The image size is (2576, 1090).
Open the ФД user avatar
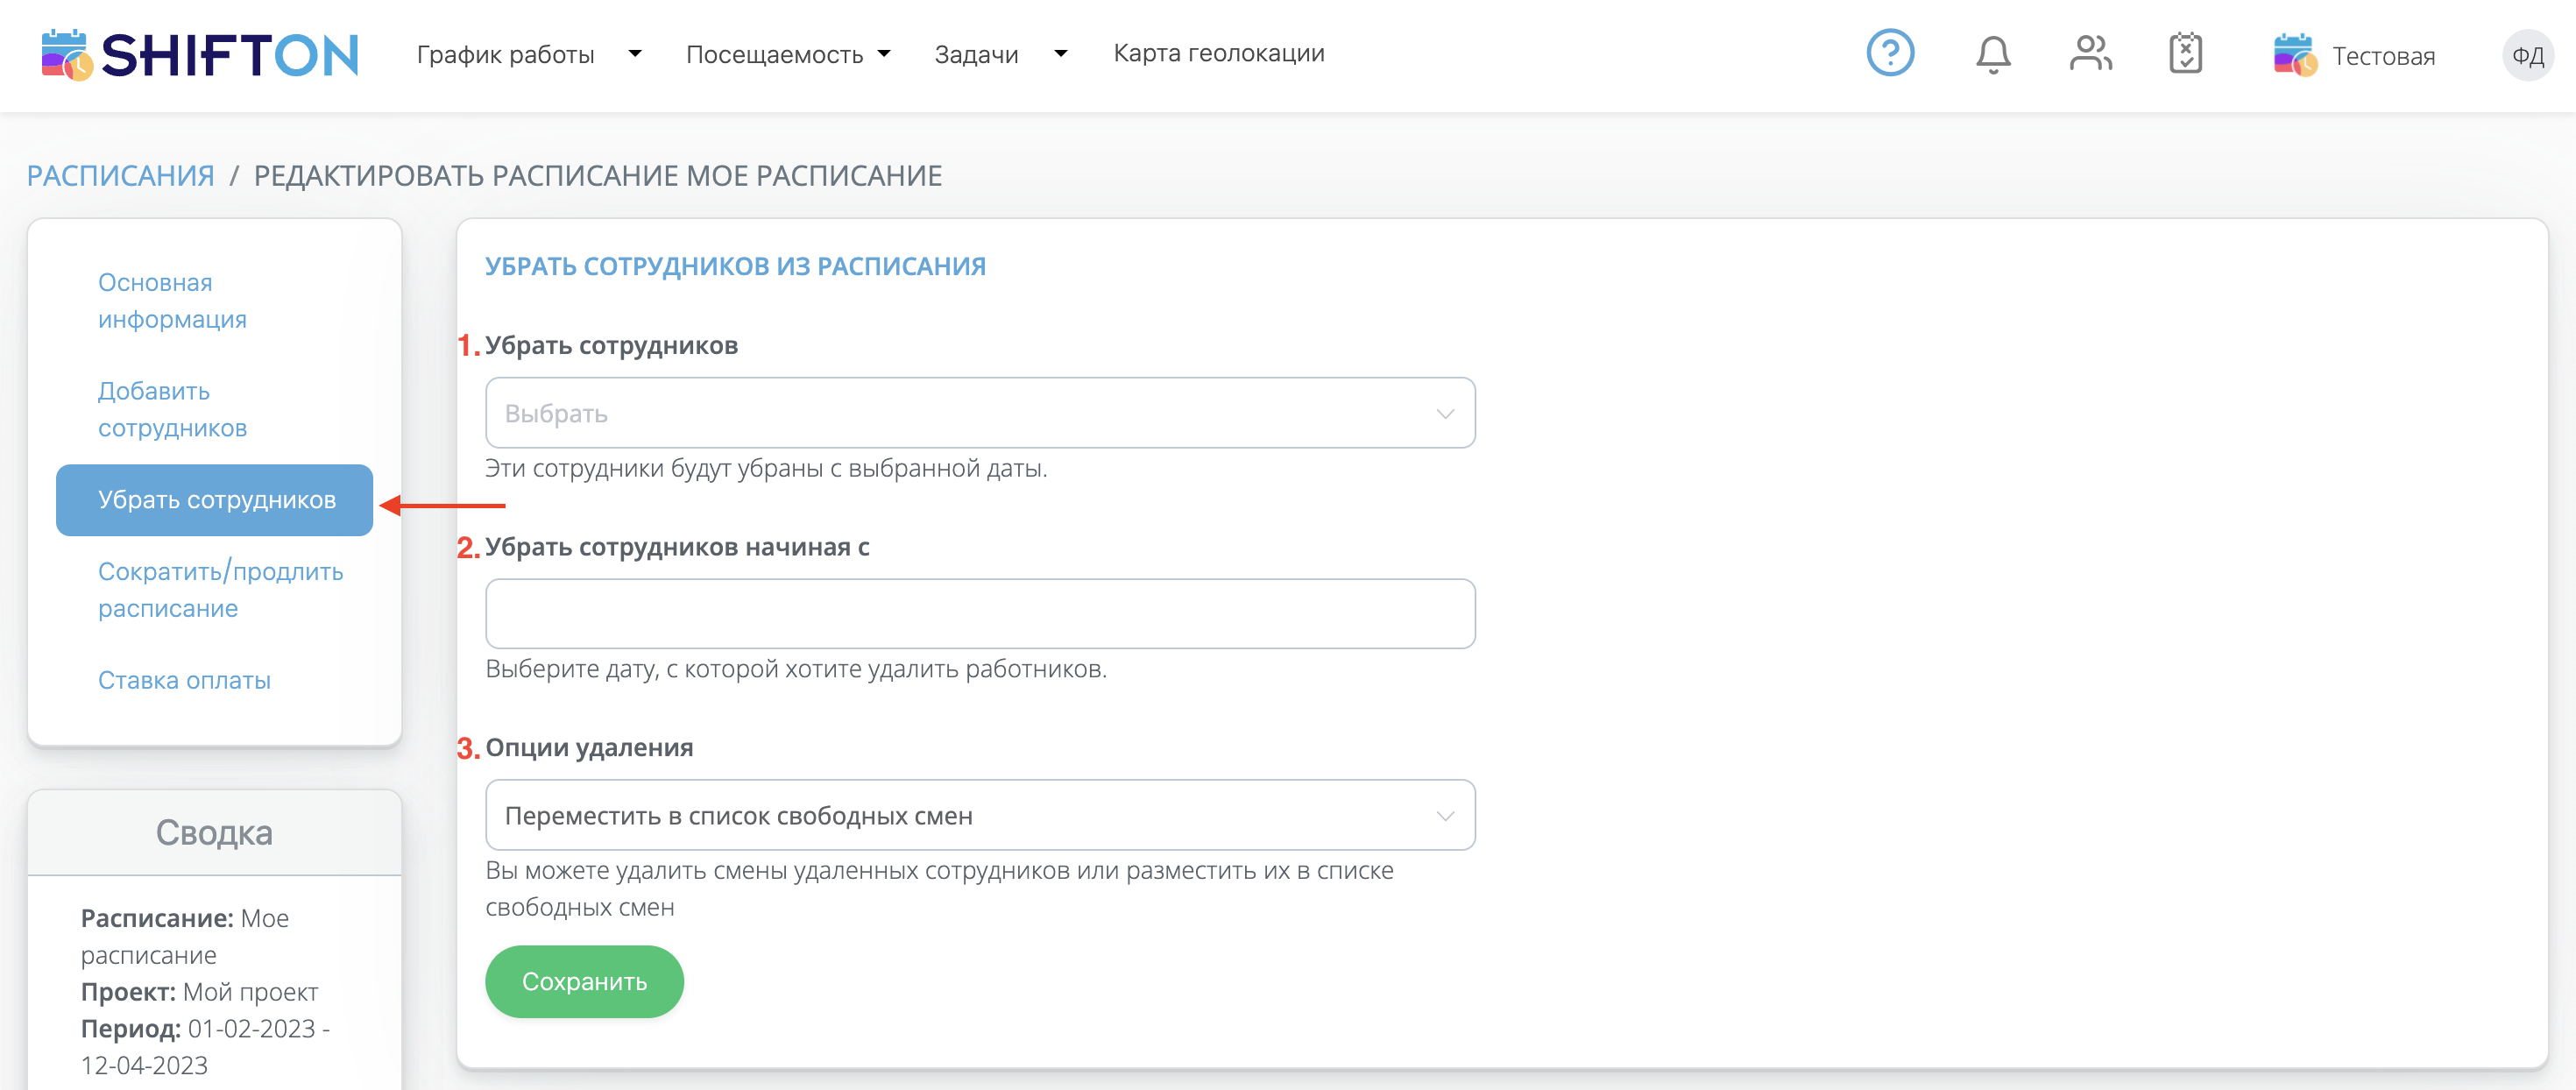pos(2528,55)
